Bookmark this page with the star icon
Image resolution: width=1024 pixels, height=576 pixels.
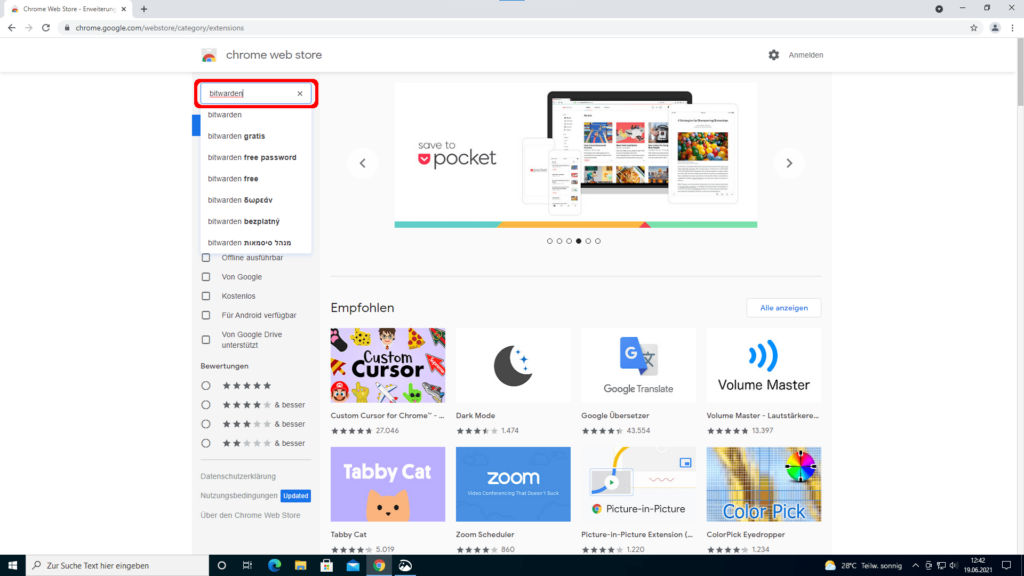[974, 28]
